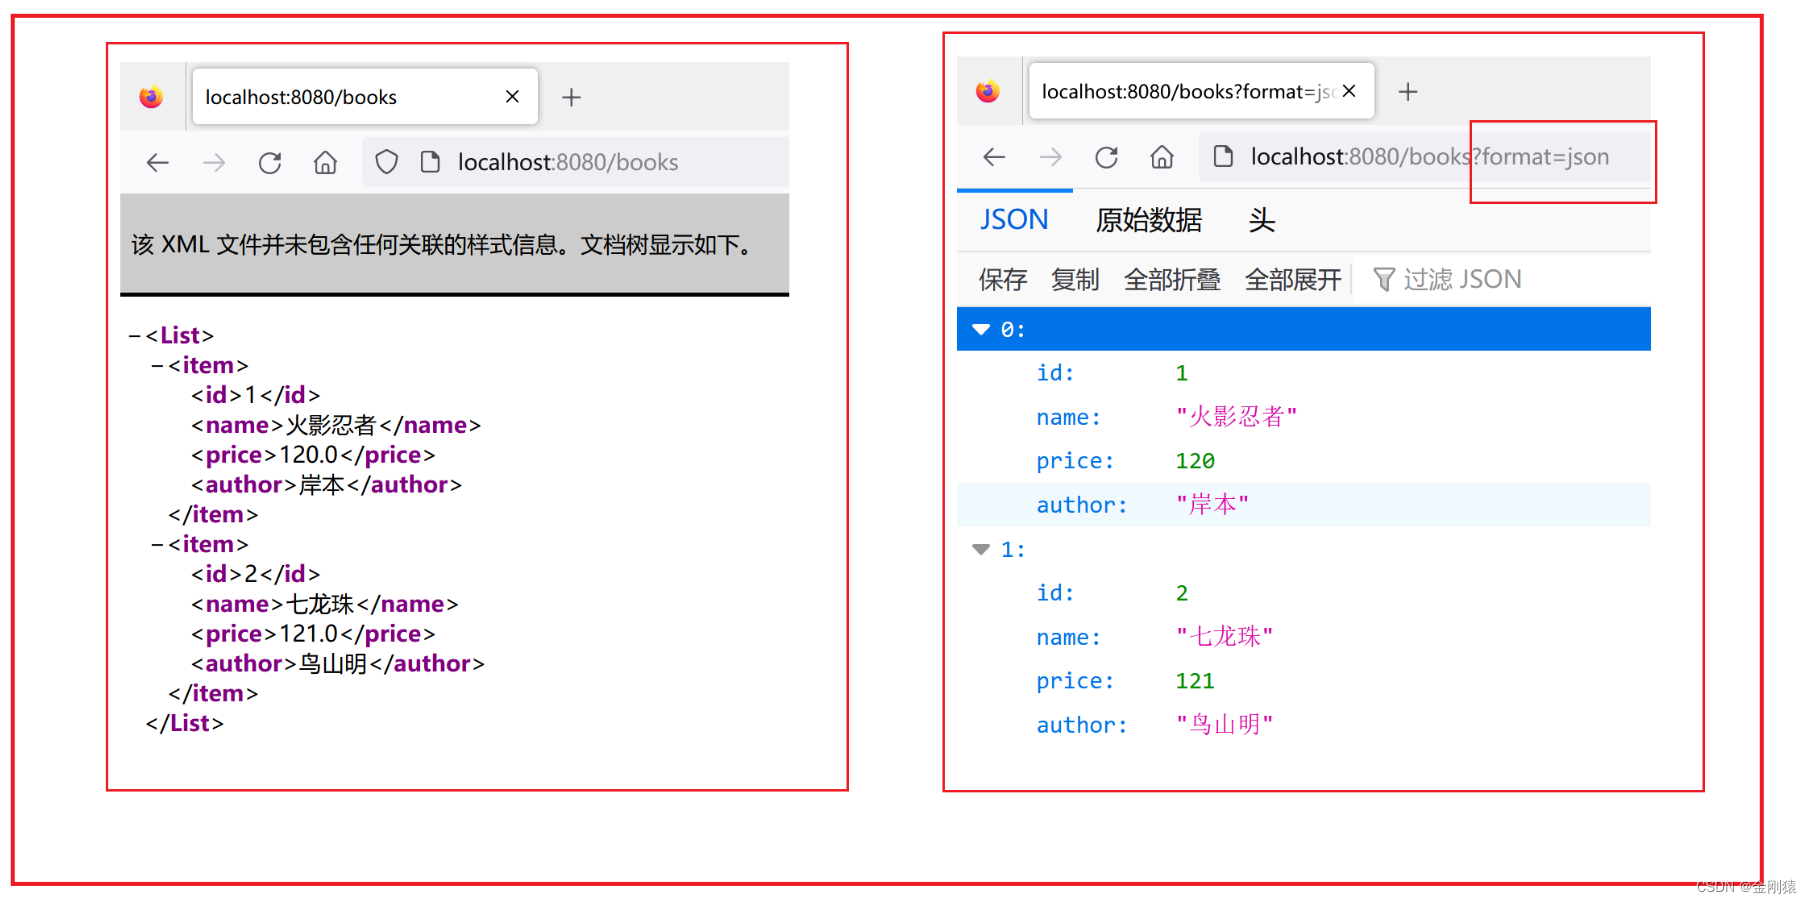Image resolution: width=1812 pixels, height=904 pixels.
Task: Click price element 120.0 in XML
Action: (313, 455)
